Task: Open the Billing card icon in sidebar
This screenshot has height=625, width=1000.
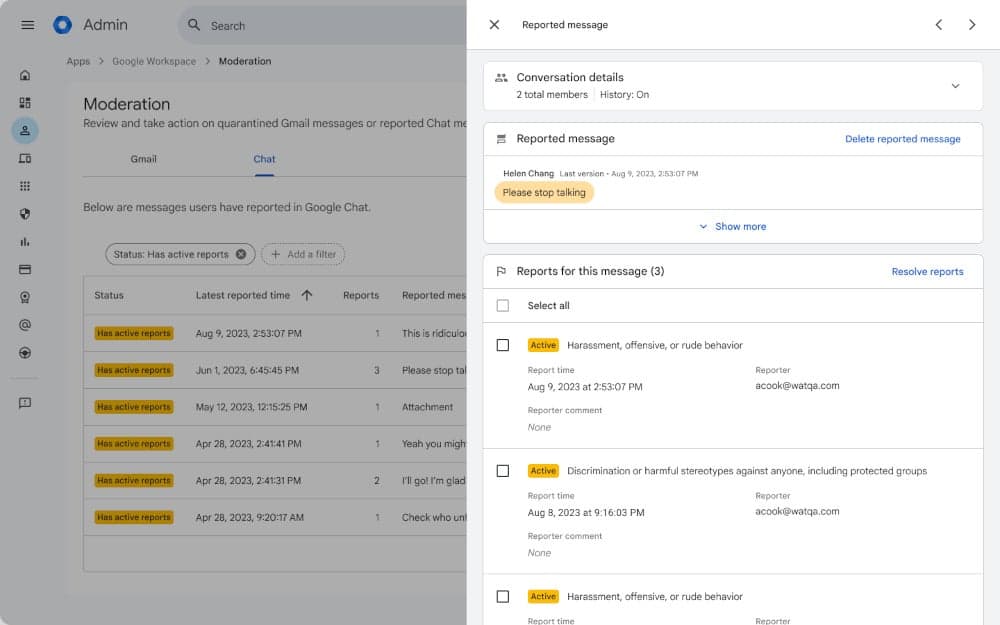Action: tap(26, 268)
